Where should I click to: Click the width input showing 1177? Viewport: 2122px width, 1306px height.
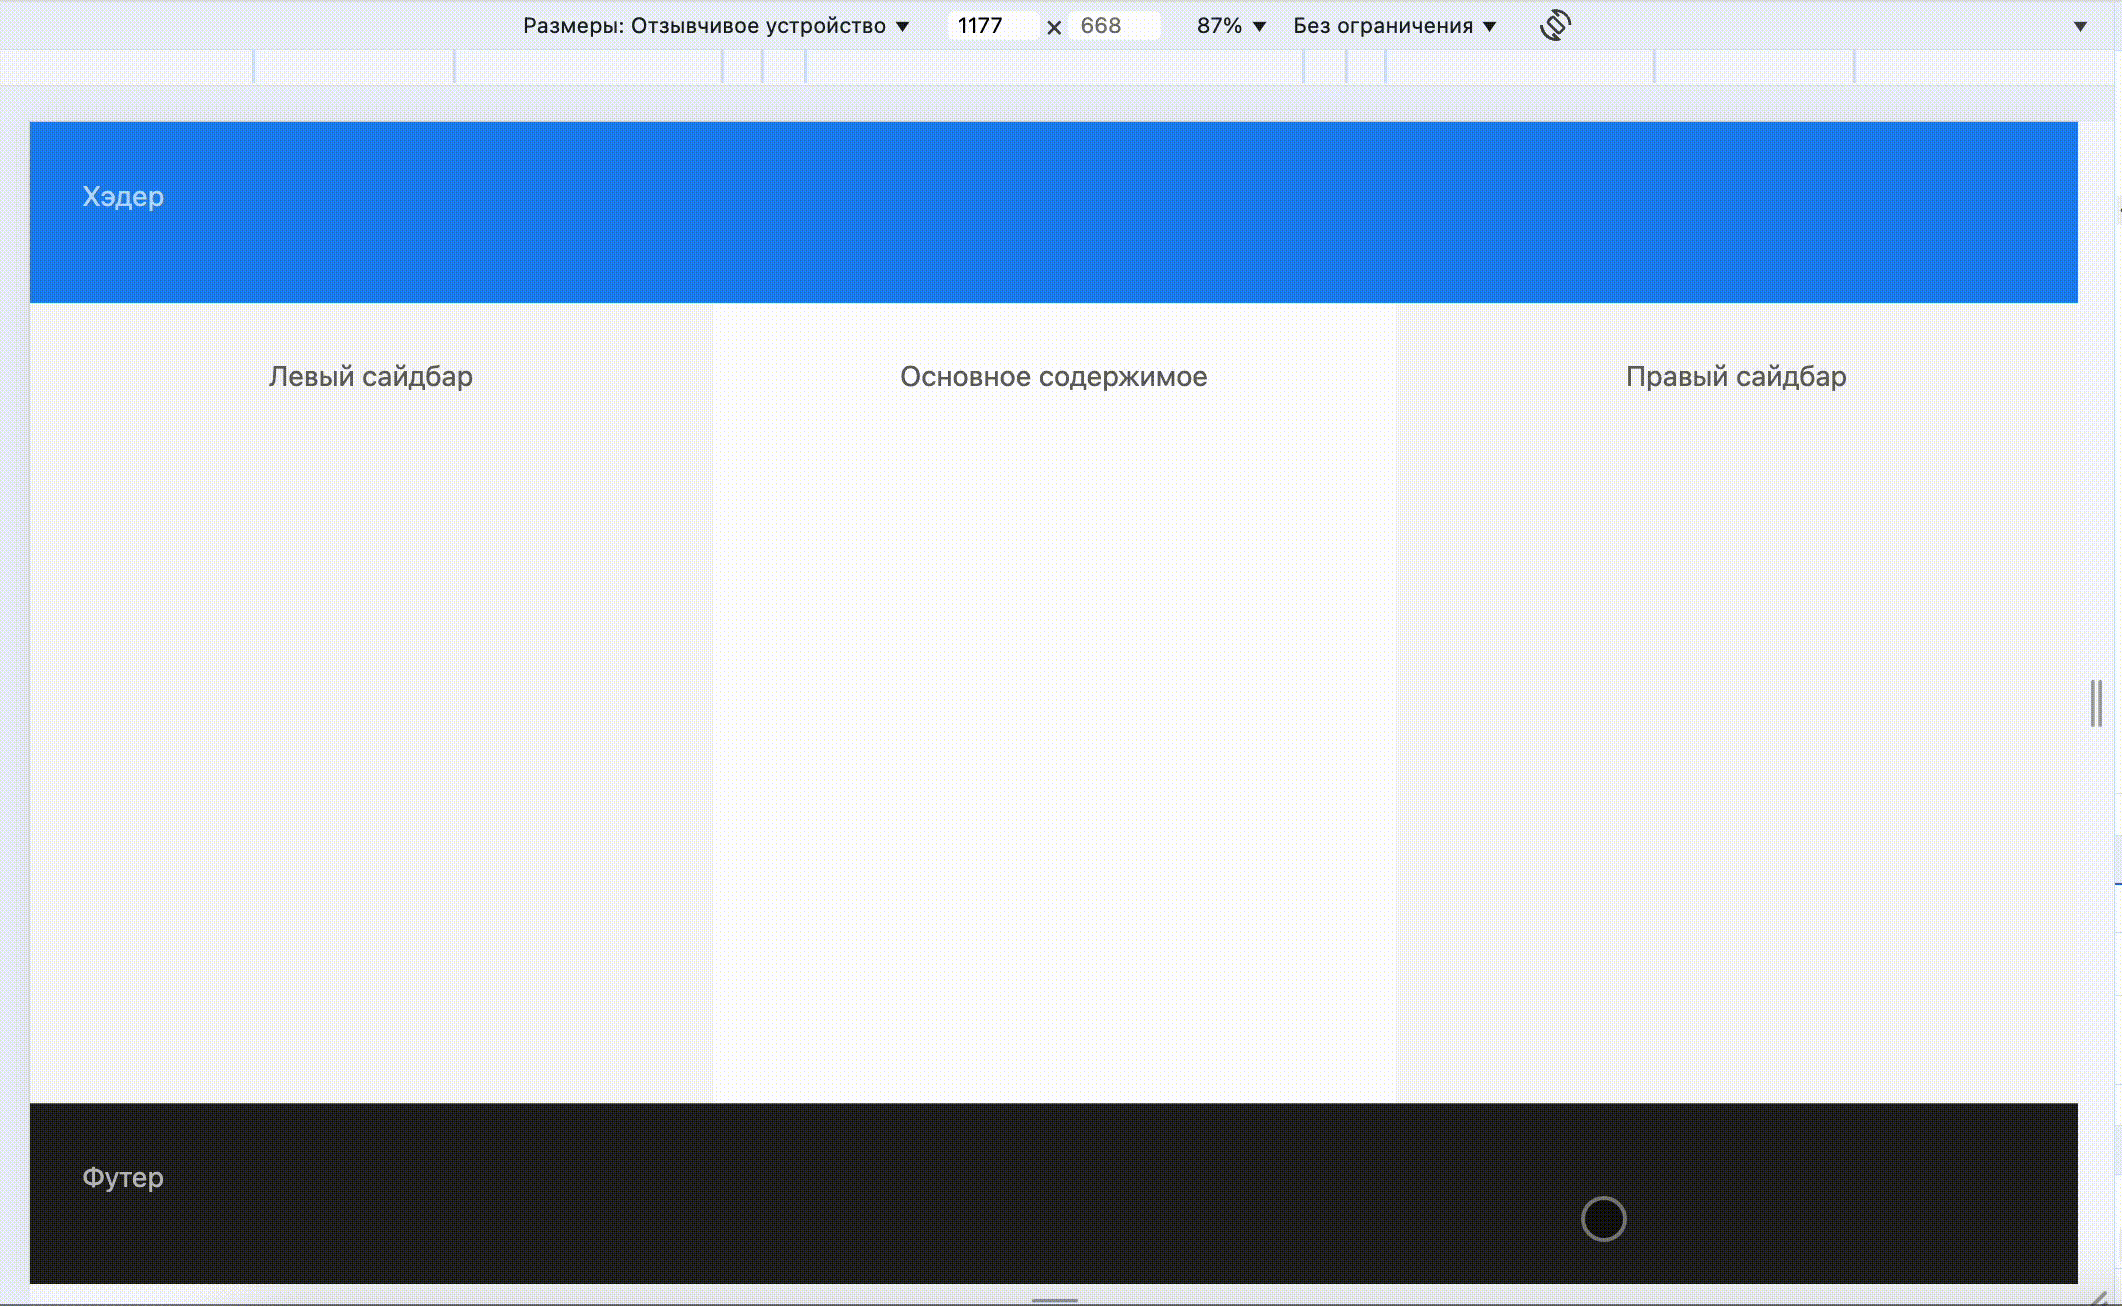click(x=995, y=26)
